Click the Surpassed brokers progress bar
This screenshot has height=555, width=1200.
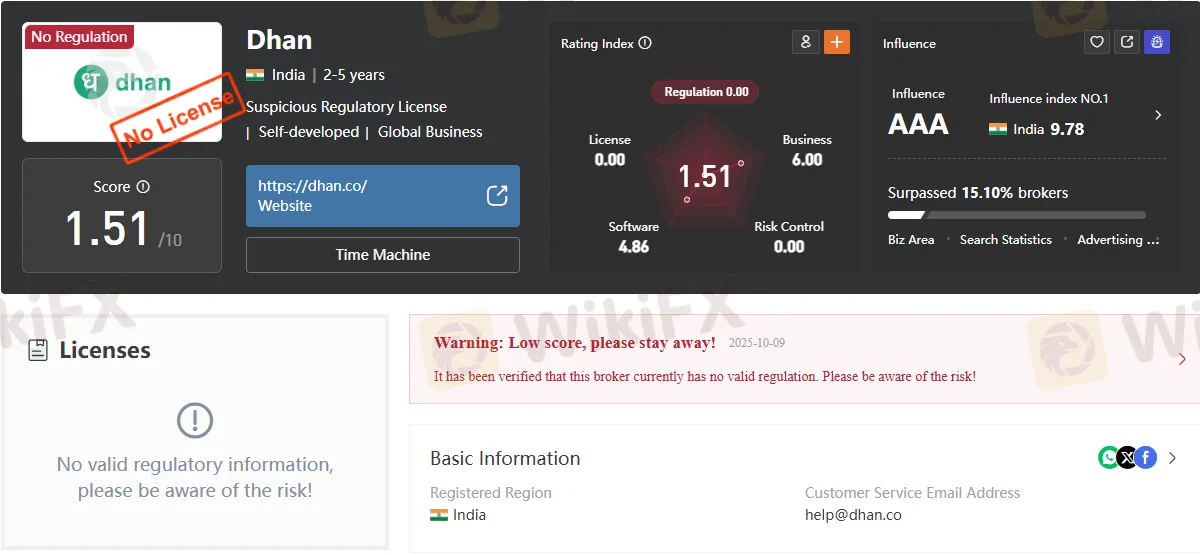[1017, 215]
